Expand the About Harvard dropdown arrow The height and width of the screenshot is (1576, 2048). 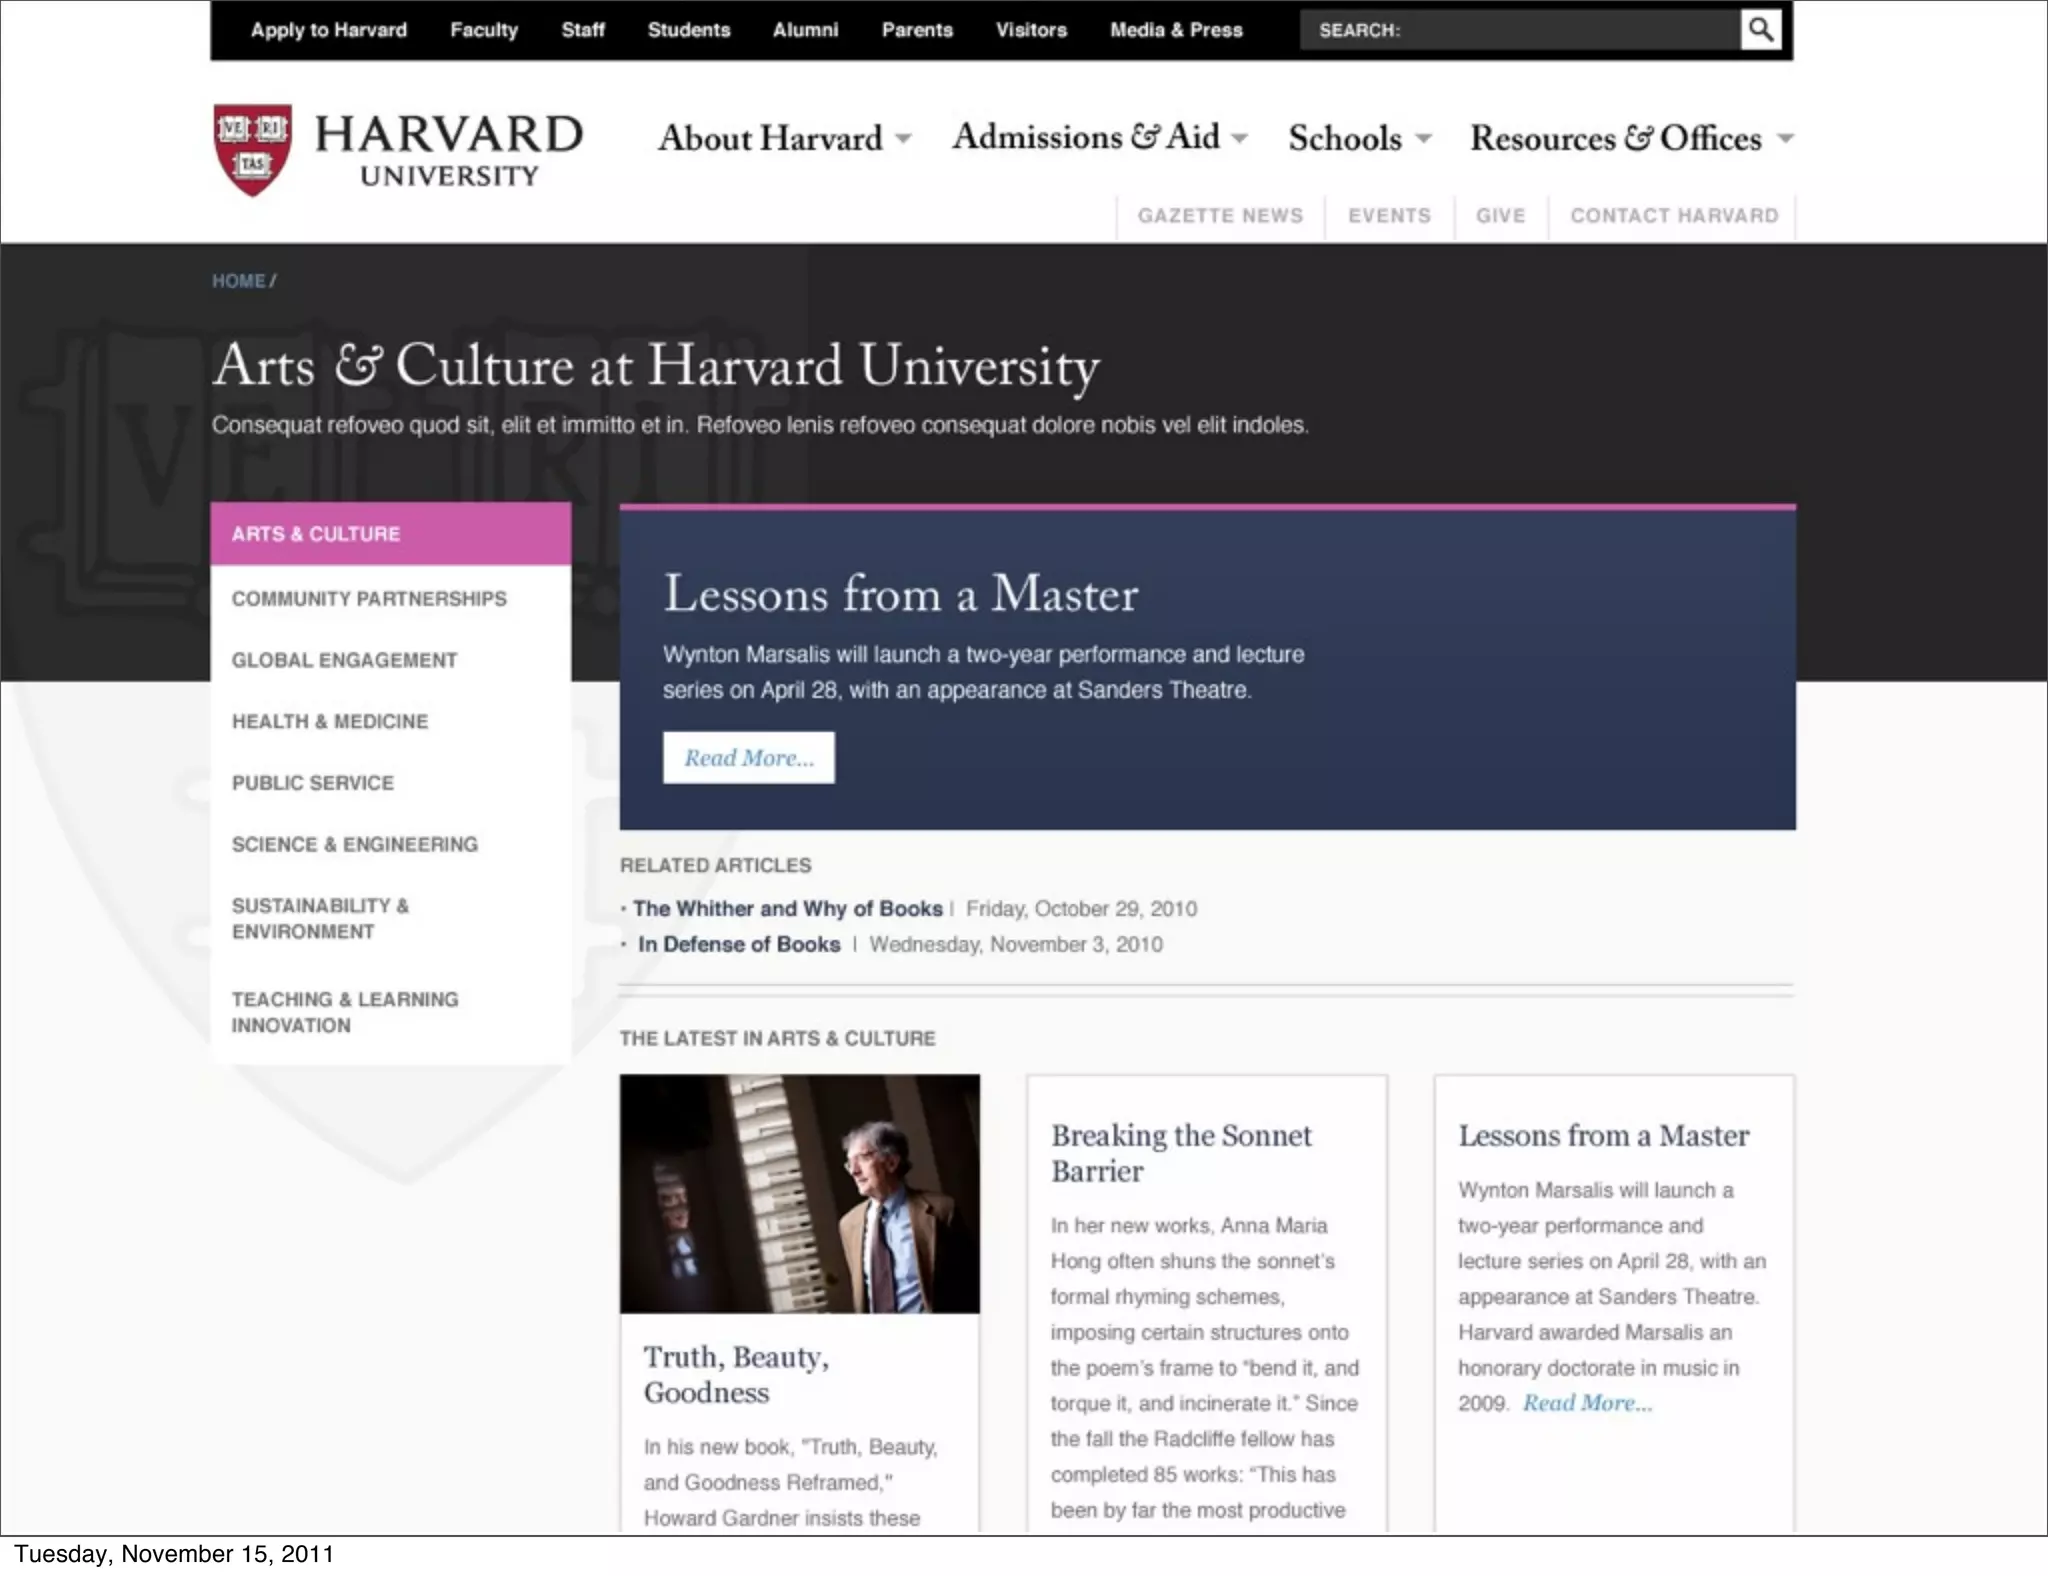point(903,138)
